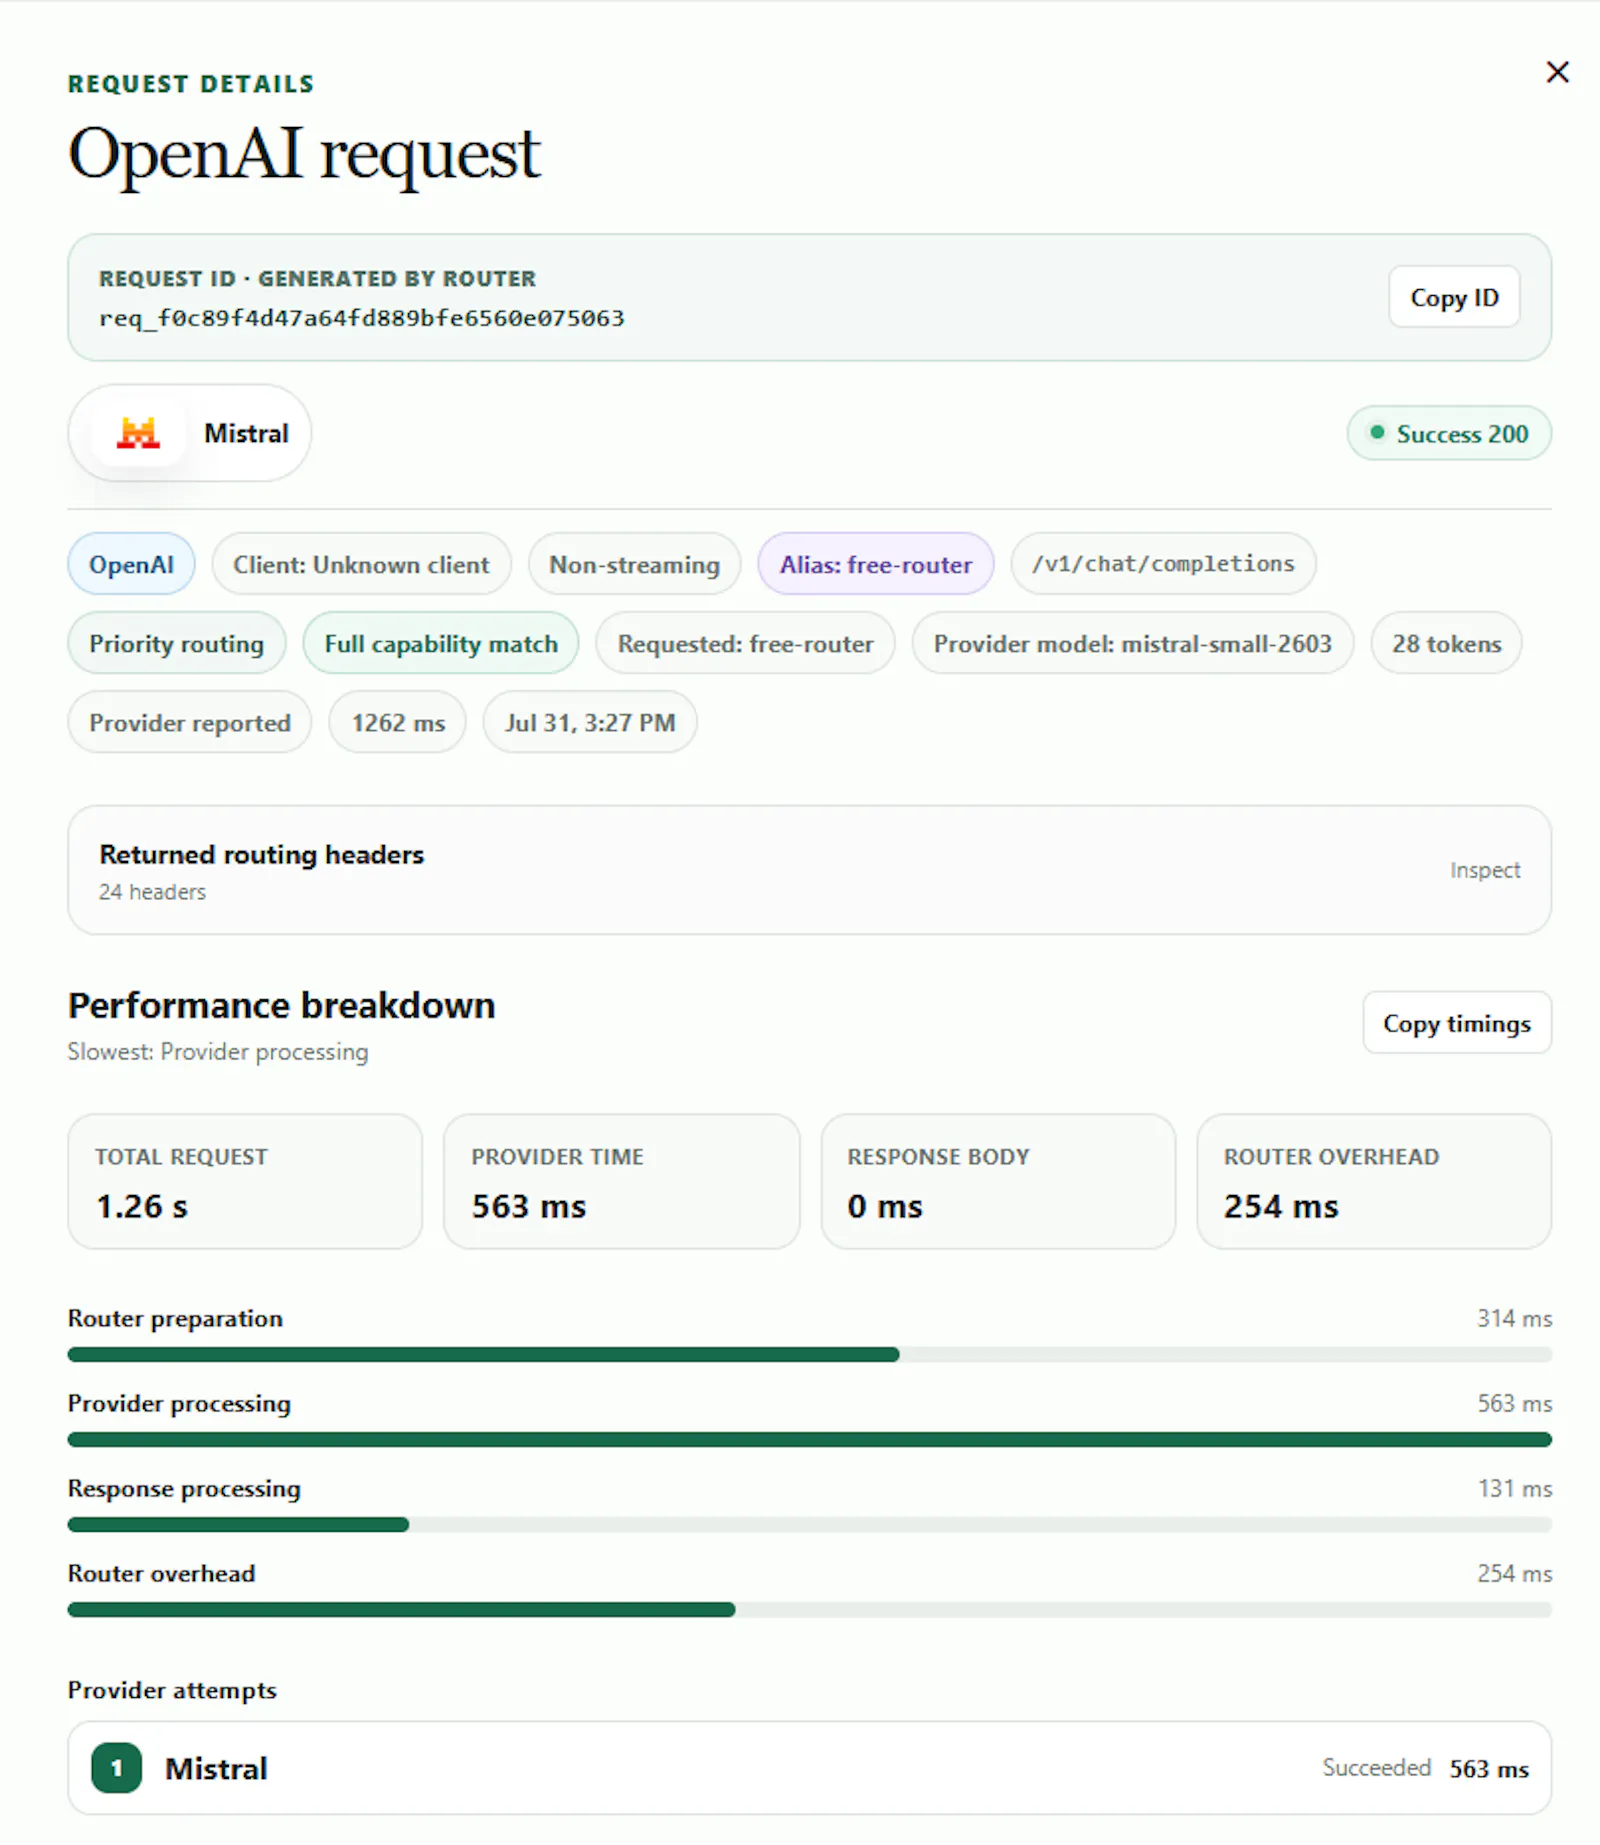1600x1845 pixels.
Task: Click the Response Body 0 ms card
Action: pos(998,1181)
